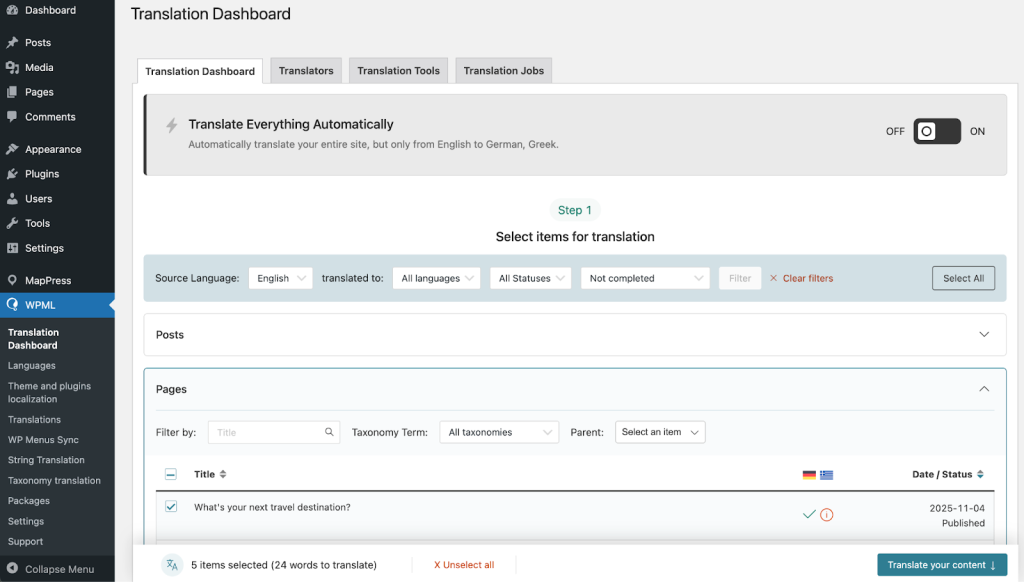Open the Not completed dropdown
Image resolution: width=1024 pixels, height=582 pixels.
(x=645, y=278)
